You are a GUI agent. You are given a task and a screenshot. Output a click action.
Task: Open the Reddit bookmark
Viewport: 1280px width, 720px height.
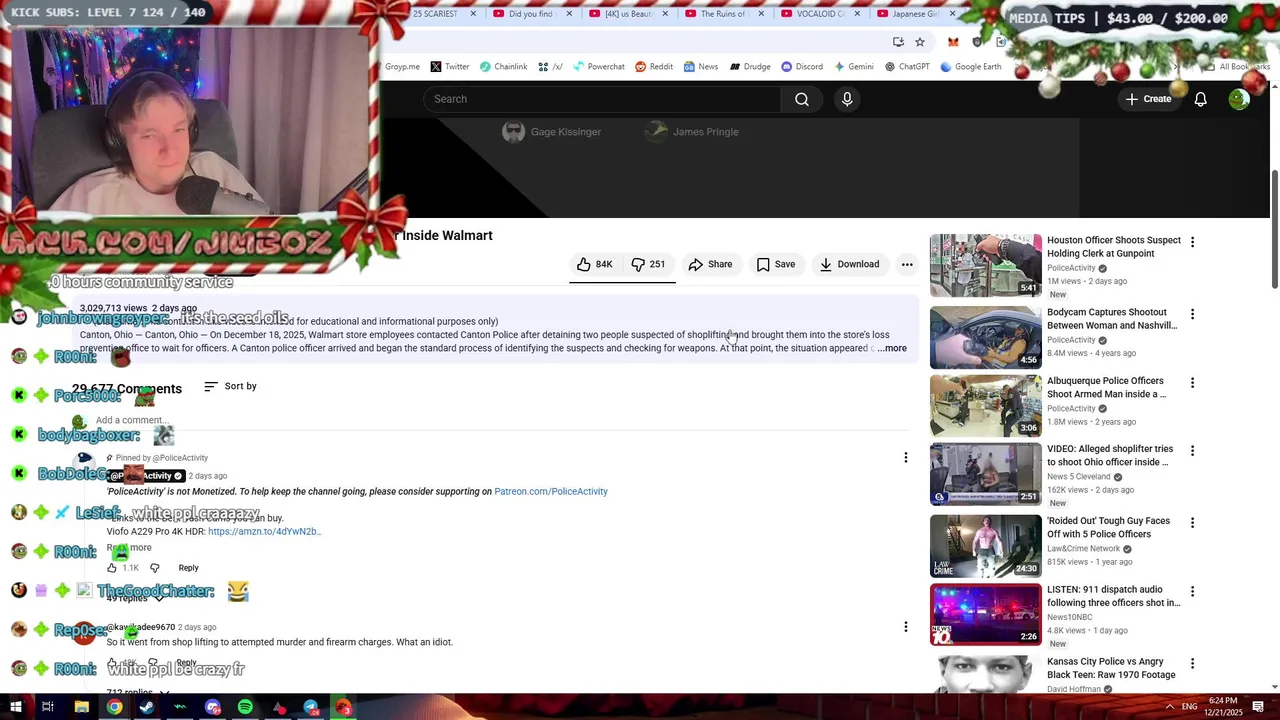(654, 67)
